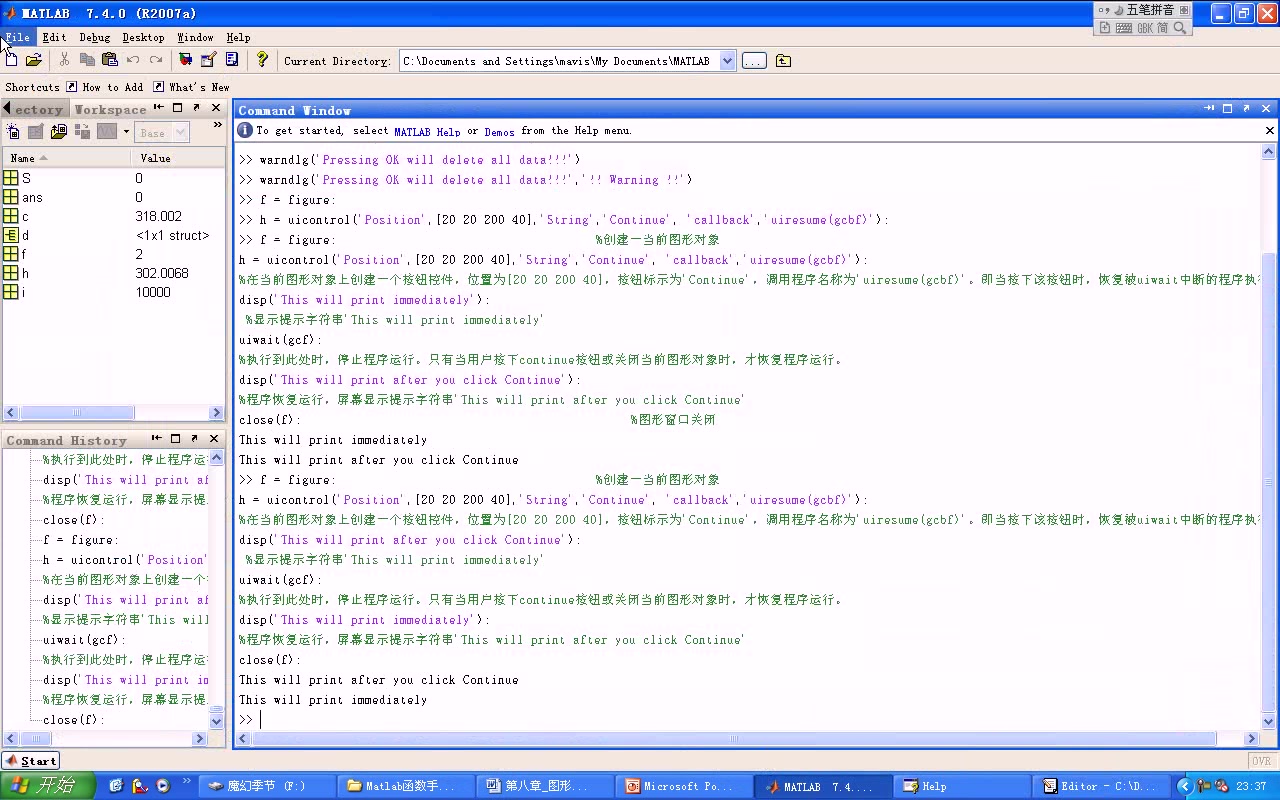Show more Workspace toolbar items via chevron
Image resolution: width=1280 pixels, height=800 pixels.
[x=218, y=125]
